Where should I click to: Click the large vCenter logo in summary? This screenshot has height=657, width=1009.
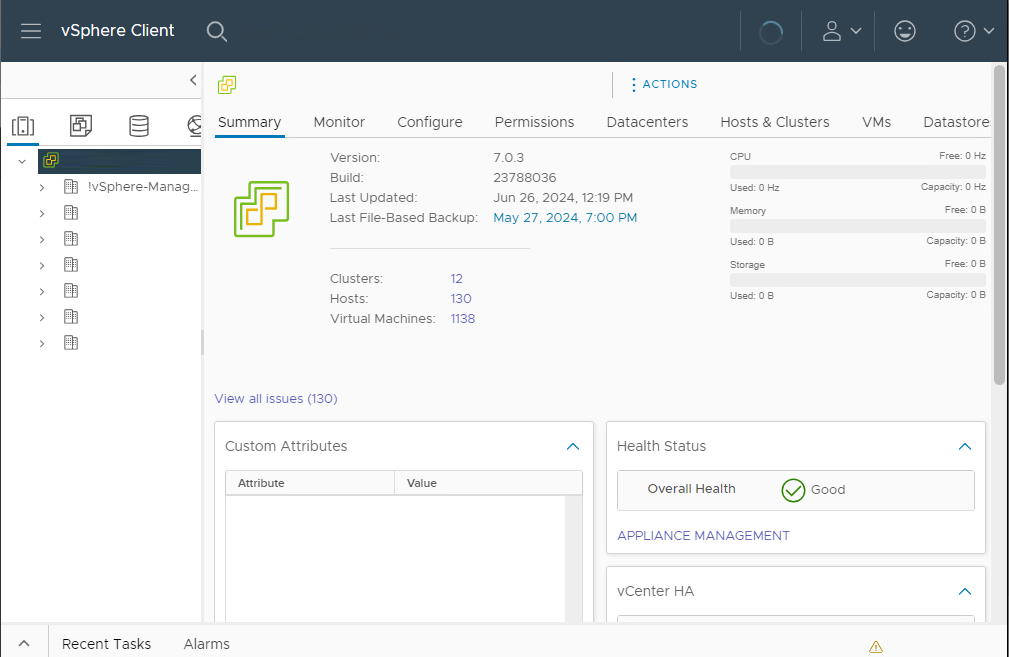[x=261, y=209]
